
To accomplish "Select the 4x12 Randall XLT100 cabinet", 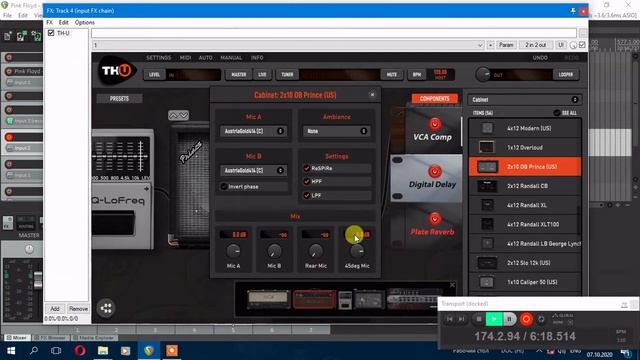I will click(525, 224).
